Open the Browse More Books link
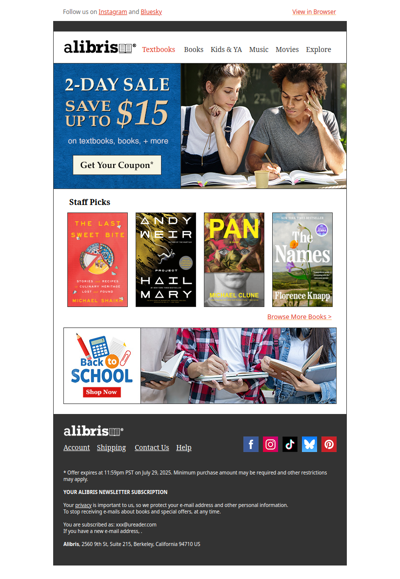 tap(299, 317)
